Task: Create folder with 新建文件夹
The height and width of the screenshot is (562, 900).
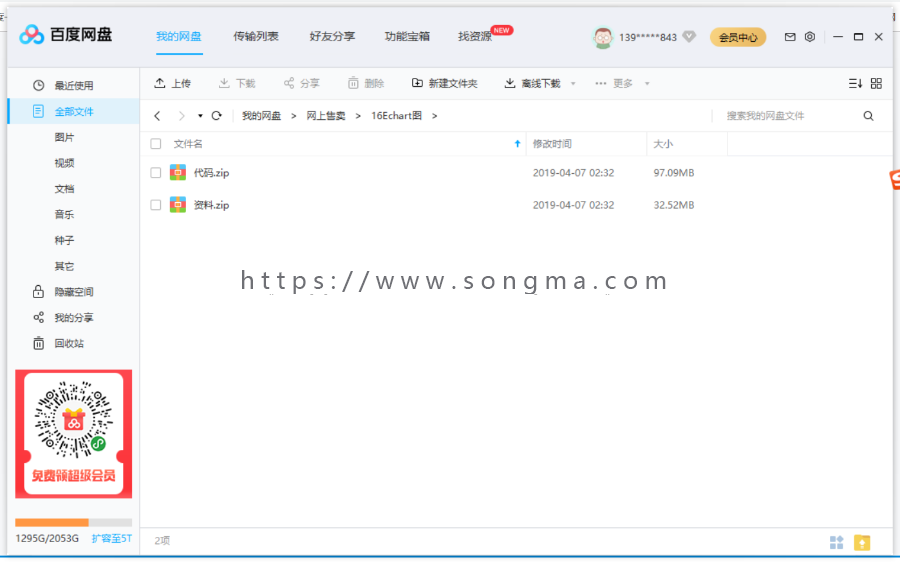Action: [445, 83]
